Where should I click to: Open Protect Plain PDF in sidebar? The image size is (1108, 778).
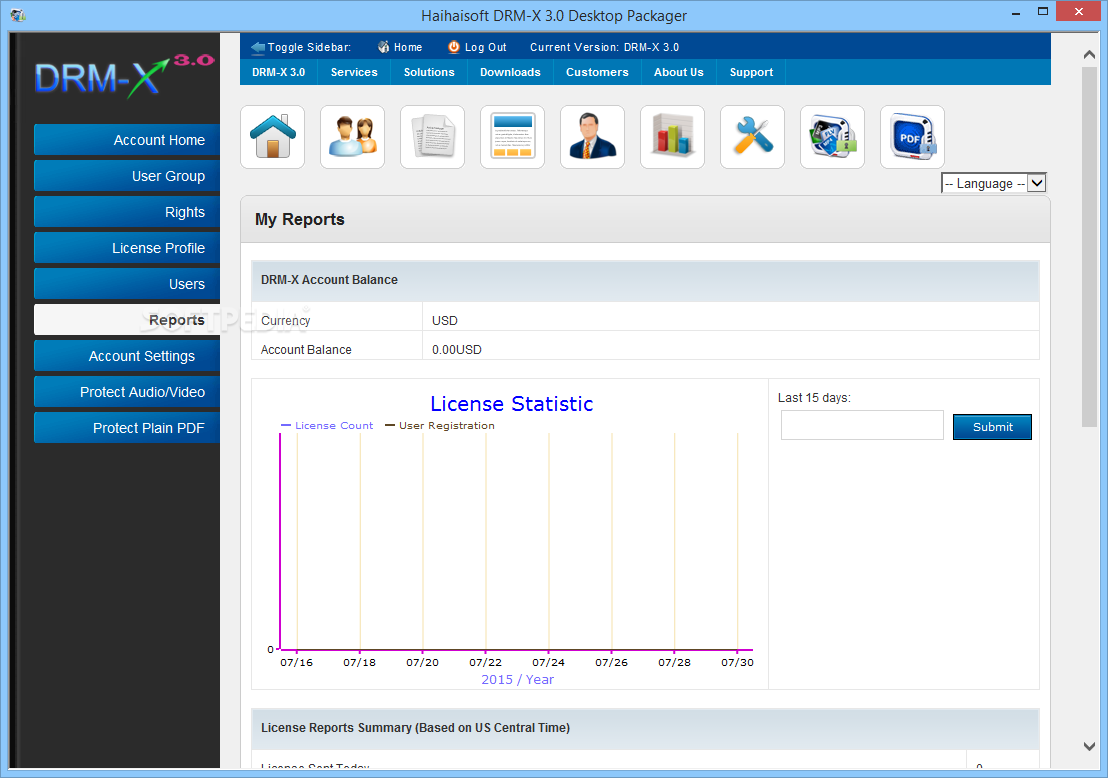[x=127, y=428]
